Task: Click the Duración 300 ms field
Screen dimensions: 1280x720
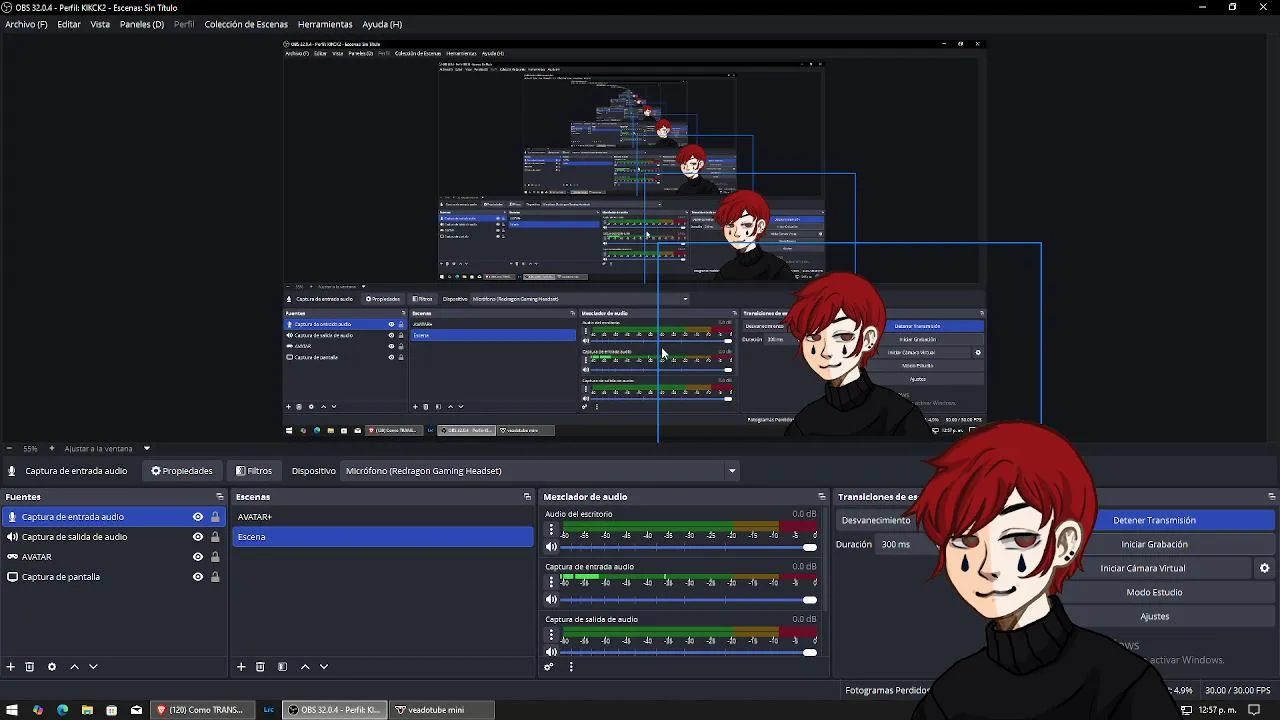Action: tap(908, 544)
